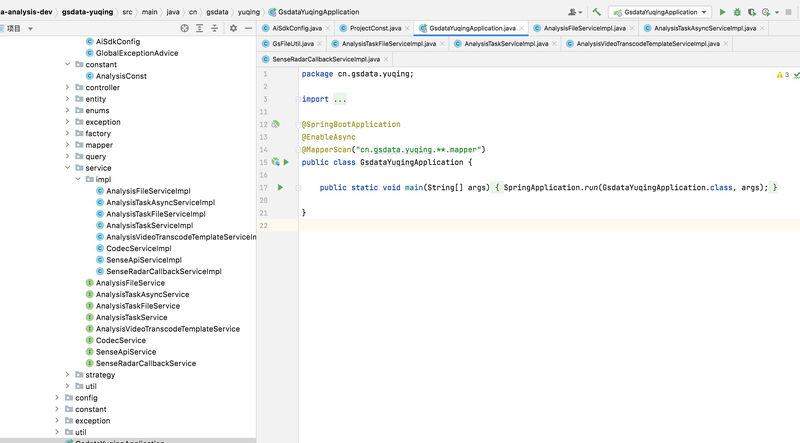Click gsdata-yuqing breadcrumb
This screenshot has height=443, width=800.
tap(87, 12)
